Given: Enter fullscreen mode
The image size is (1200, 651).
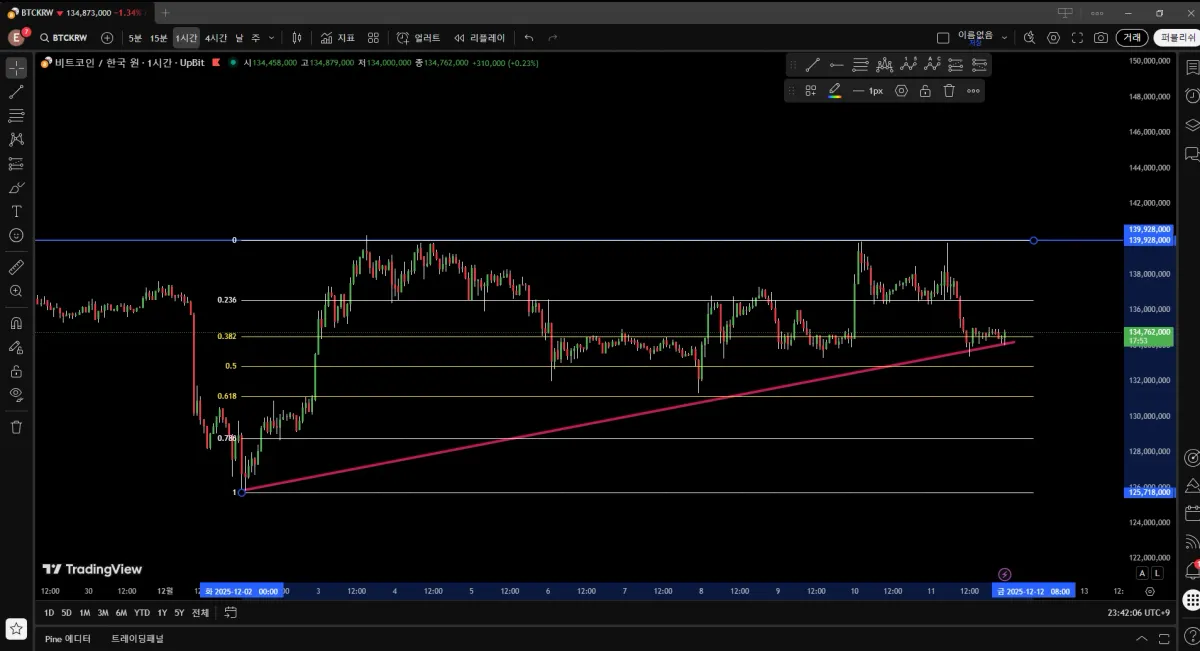Looking at the screenshot, I should 1077,38.
